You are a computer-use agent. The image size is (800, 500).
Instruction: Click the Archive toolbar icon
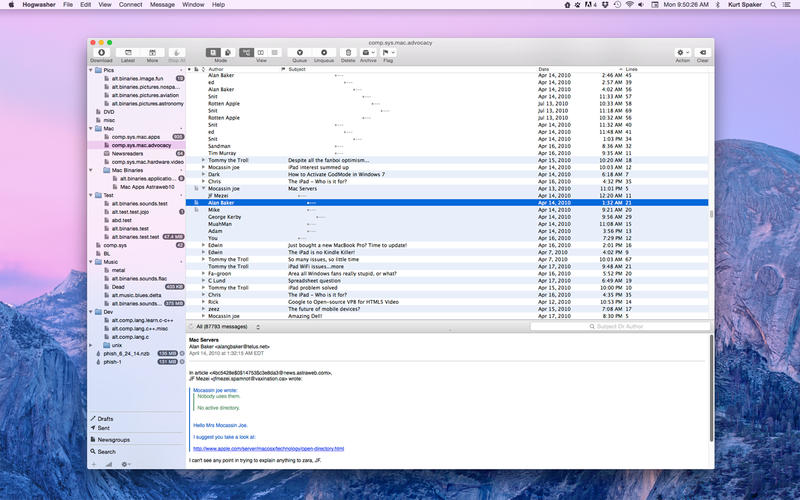coord(368,52)
